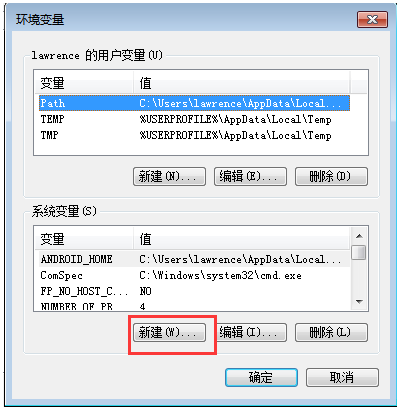
Task: Select the ANDROID_HOME system variable
Action: [x=192, y=259]
